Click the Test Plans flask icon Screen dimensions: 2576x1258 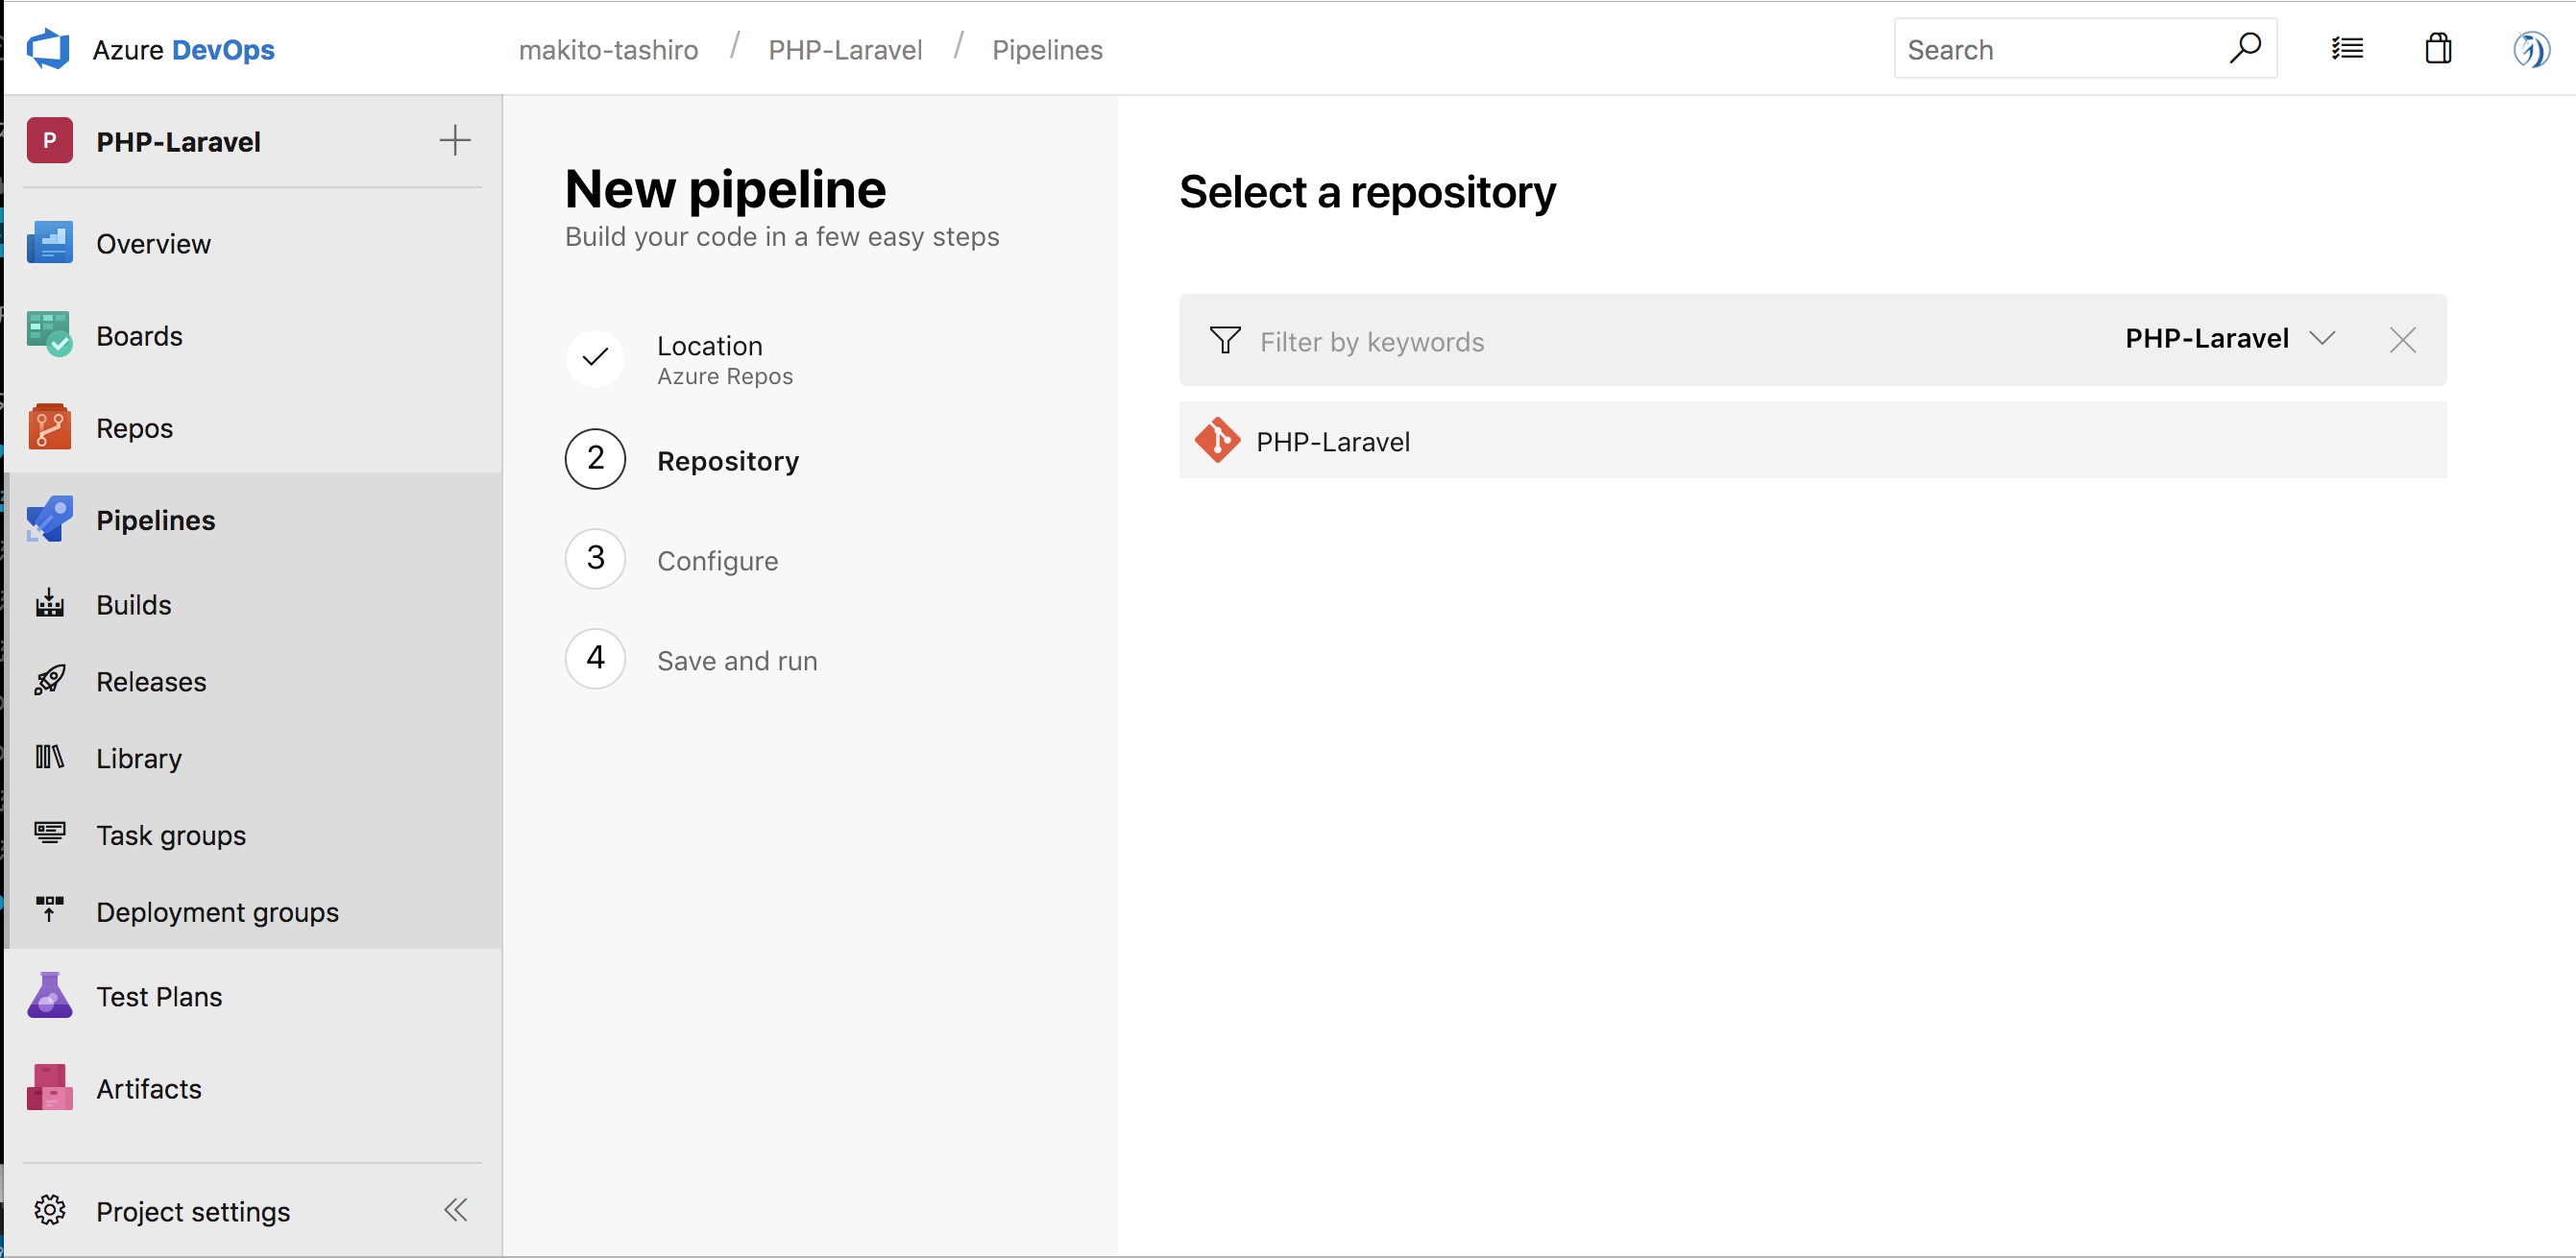49,996
